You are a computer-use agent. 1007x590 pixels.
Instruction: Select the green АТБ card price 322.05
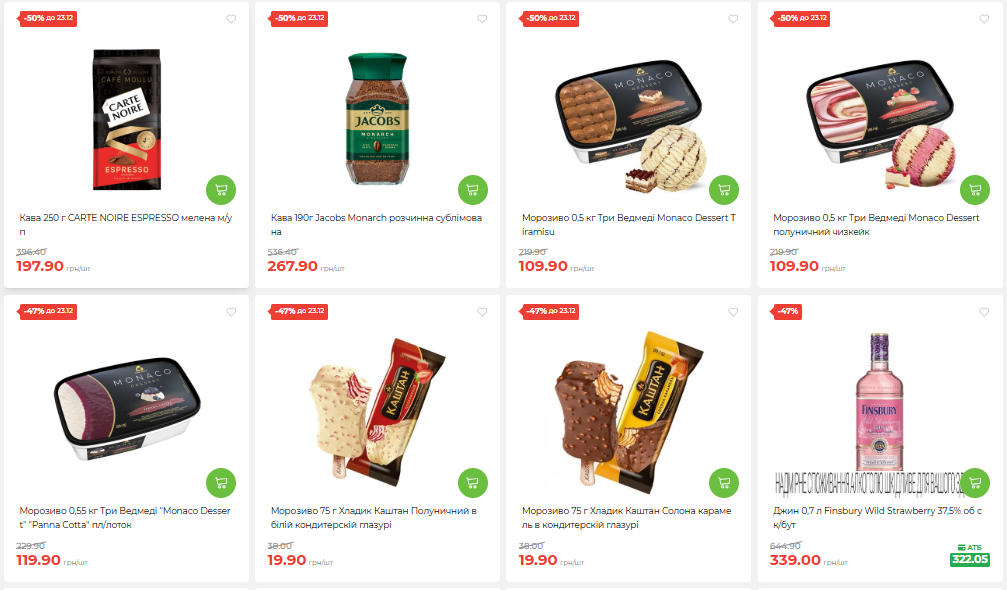coord(970,559)
